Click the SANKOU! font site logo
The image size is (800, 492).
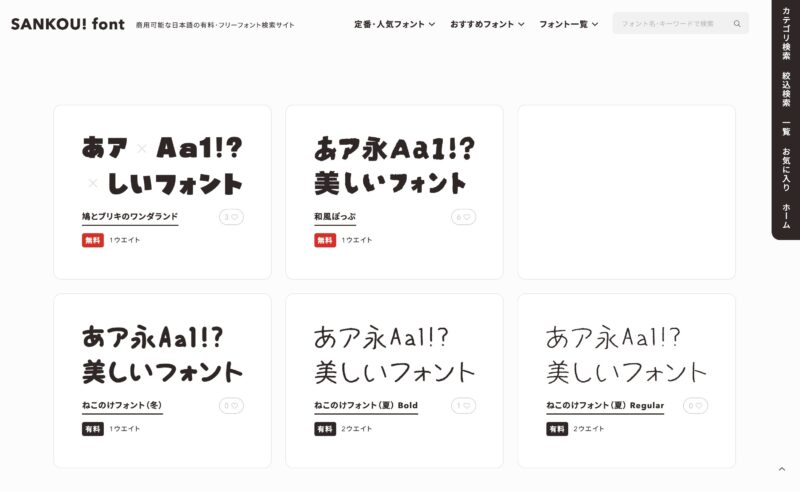click(x=67, y=23)
